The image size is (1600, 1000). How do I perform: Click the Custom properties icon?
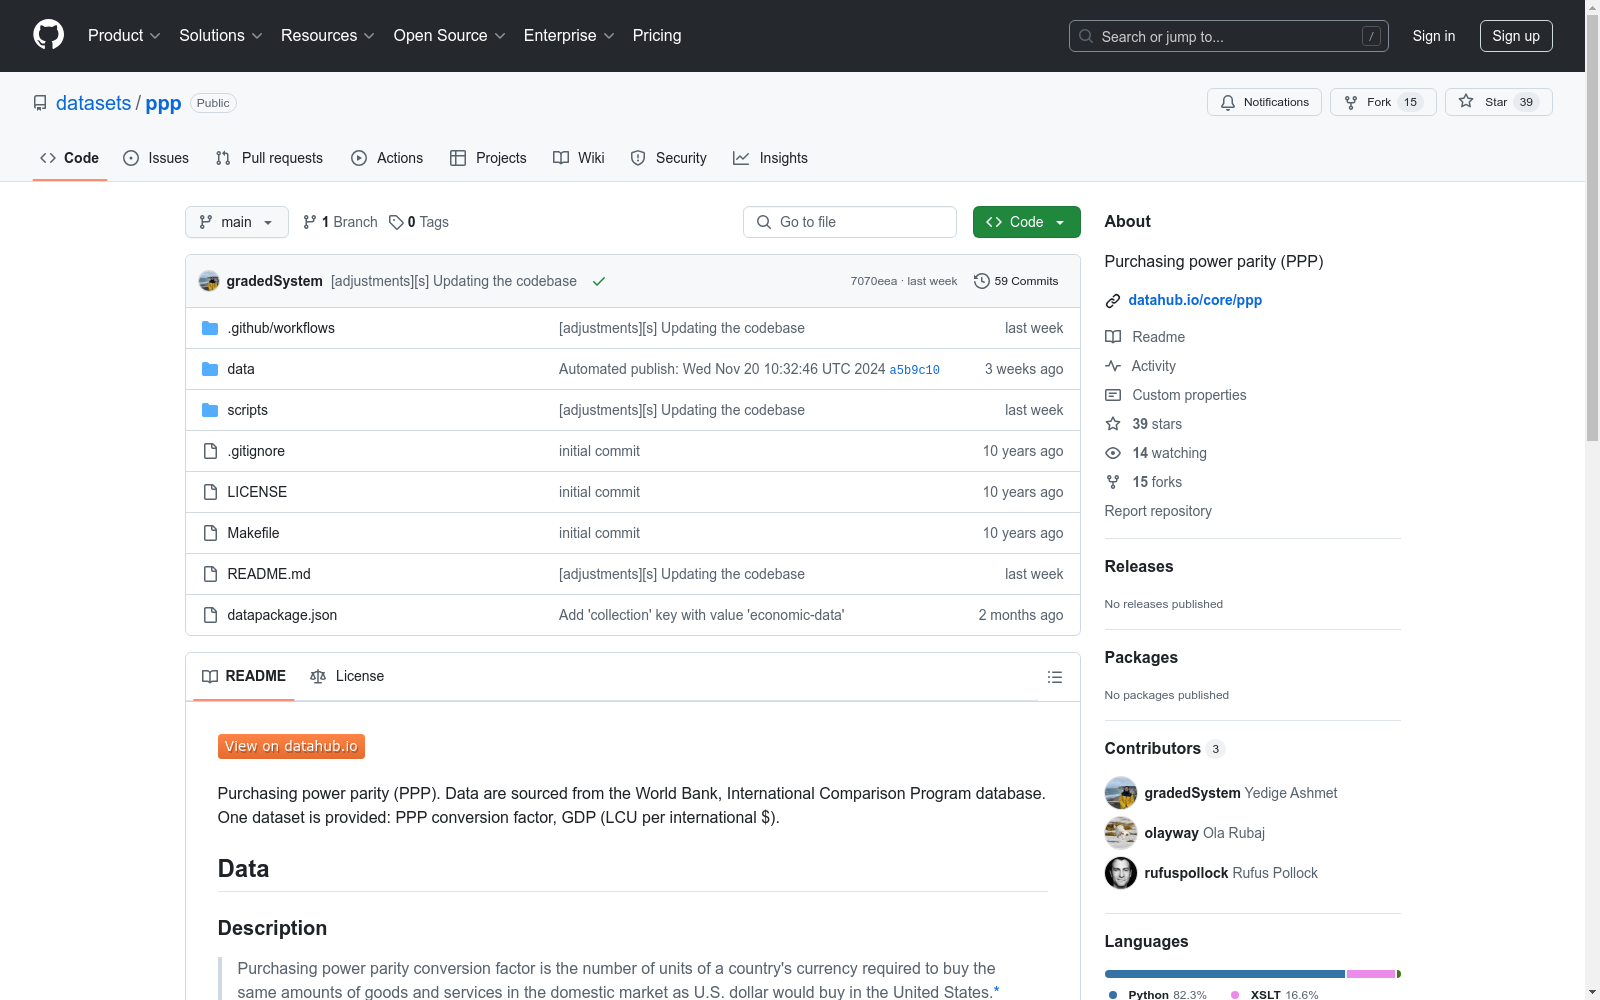(x=1113, y=395)
